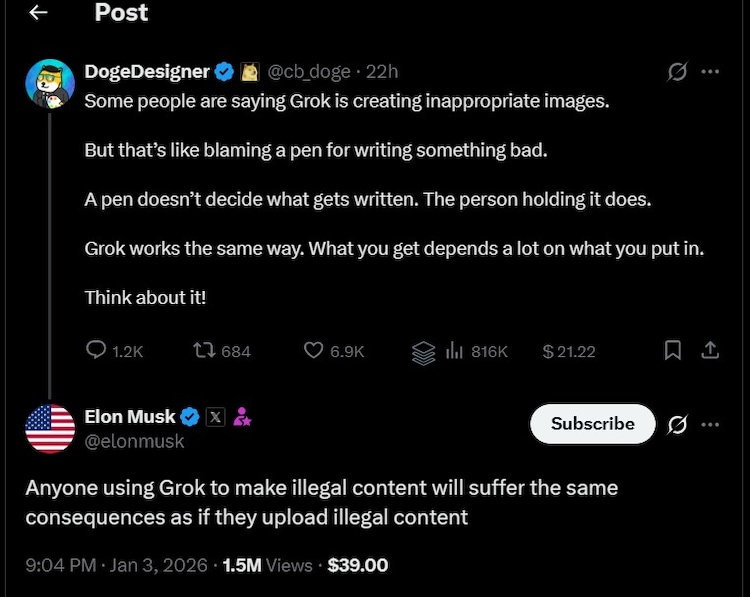Open more options on DogeDesigner's post

pos(710,72)
